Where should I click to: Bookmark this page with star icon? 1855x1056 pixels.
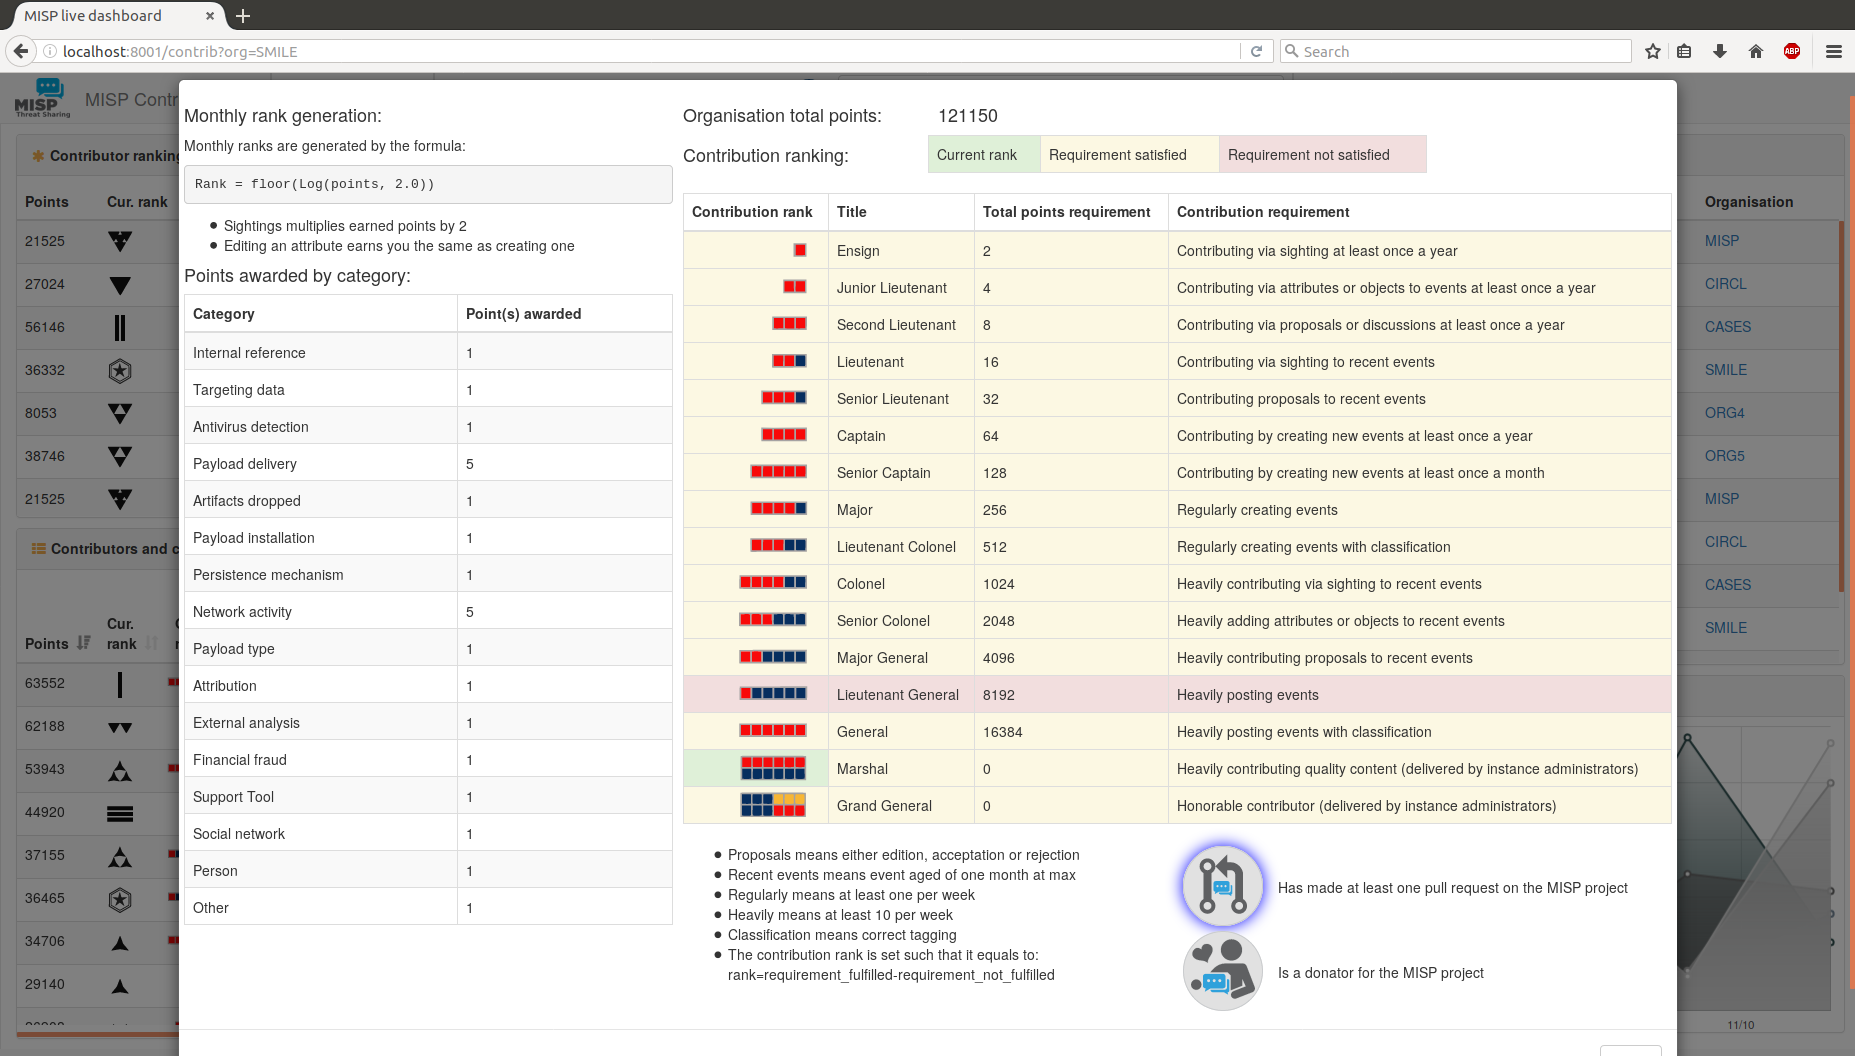1653,51
